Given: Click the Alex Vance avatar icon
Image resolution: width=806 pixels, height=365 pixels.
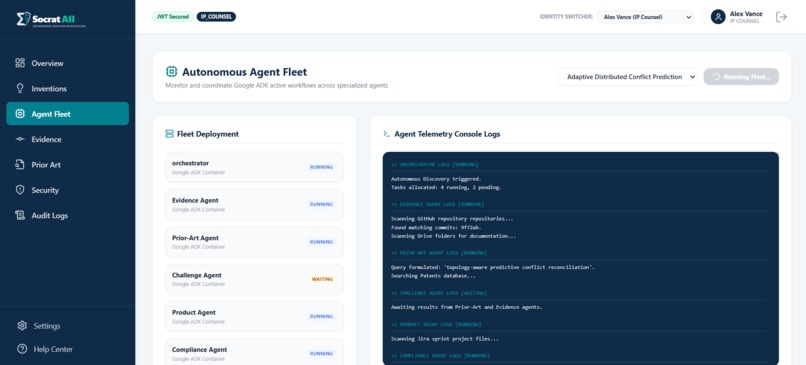Looking at the screenshot, I should coord(718,17).
